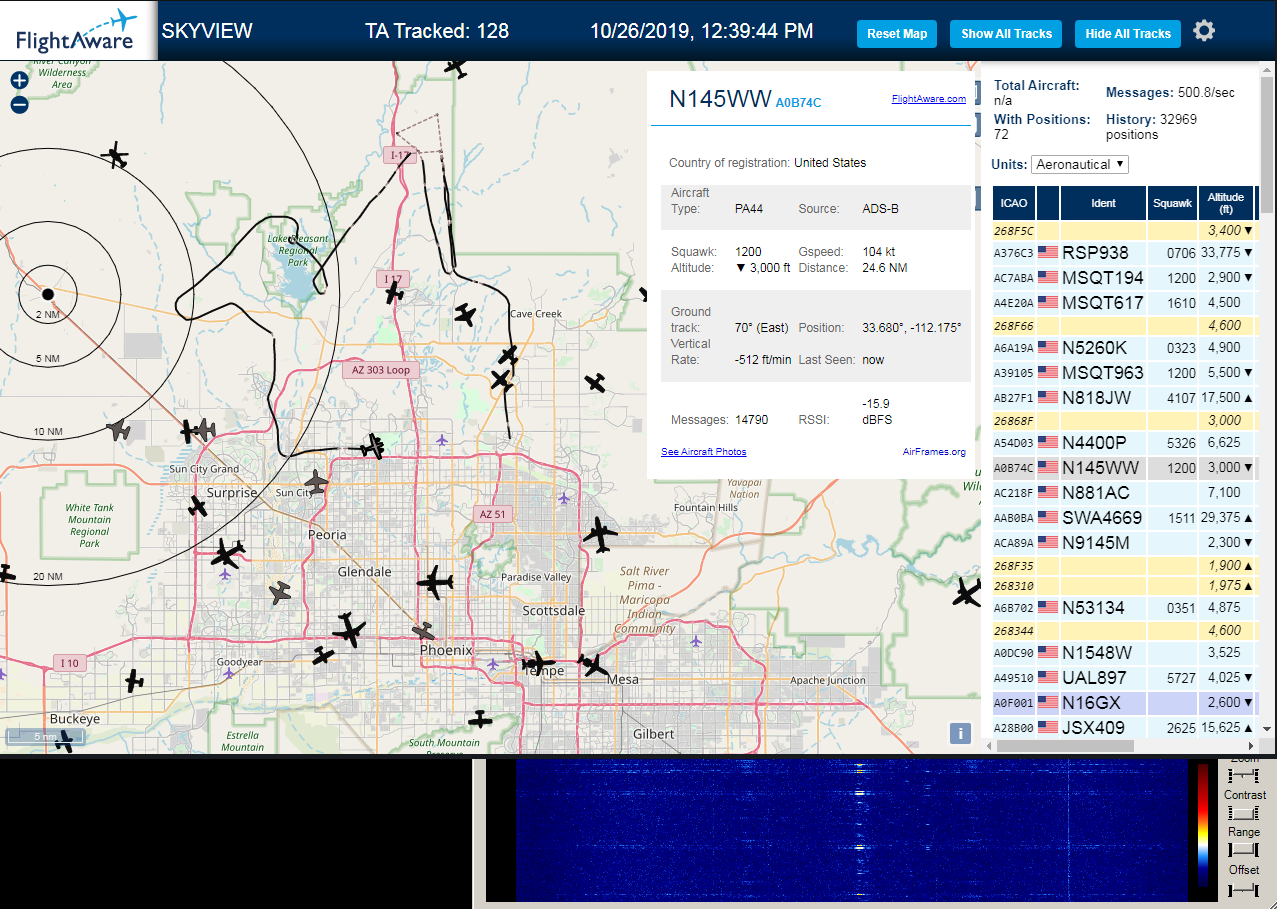Select the N9145M row

click(1124, 542)
